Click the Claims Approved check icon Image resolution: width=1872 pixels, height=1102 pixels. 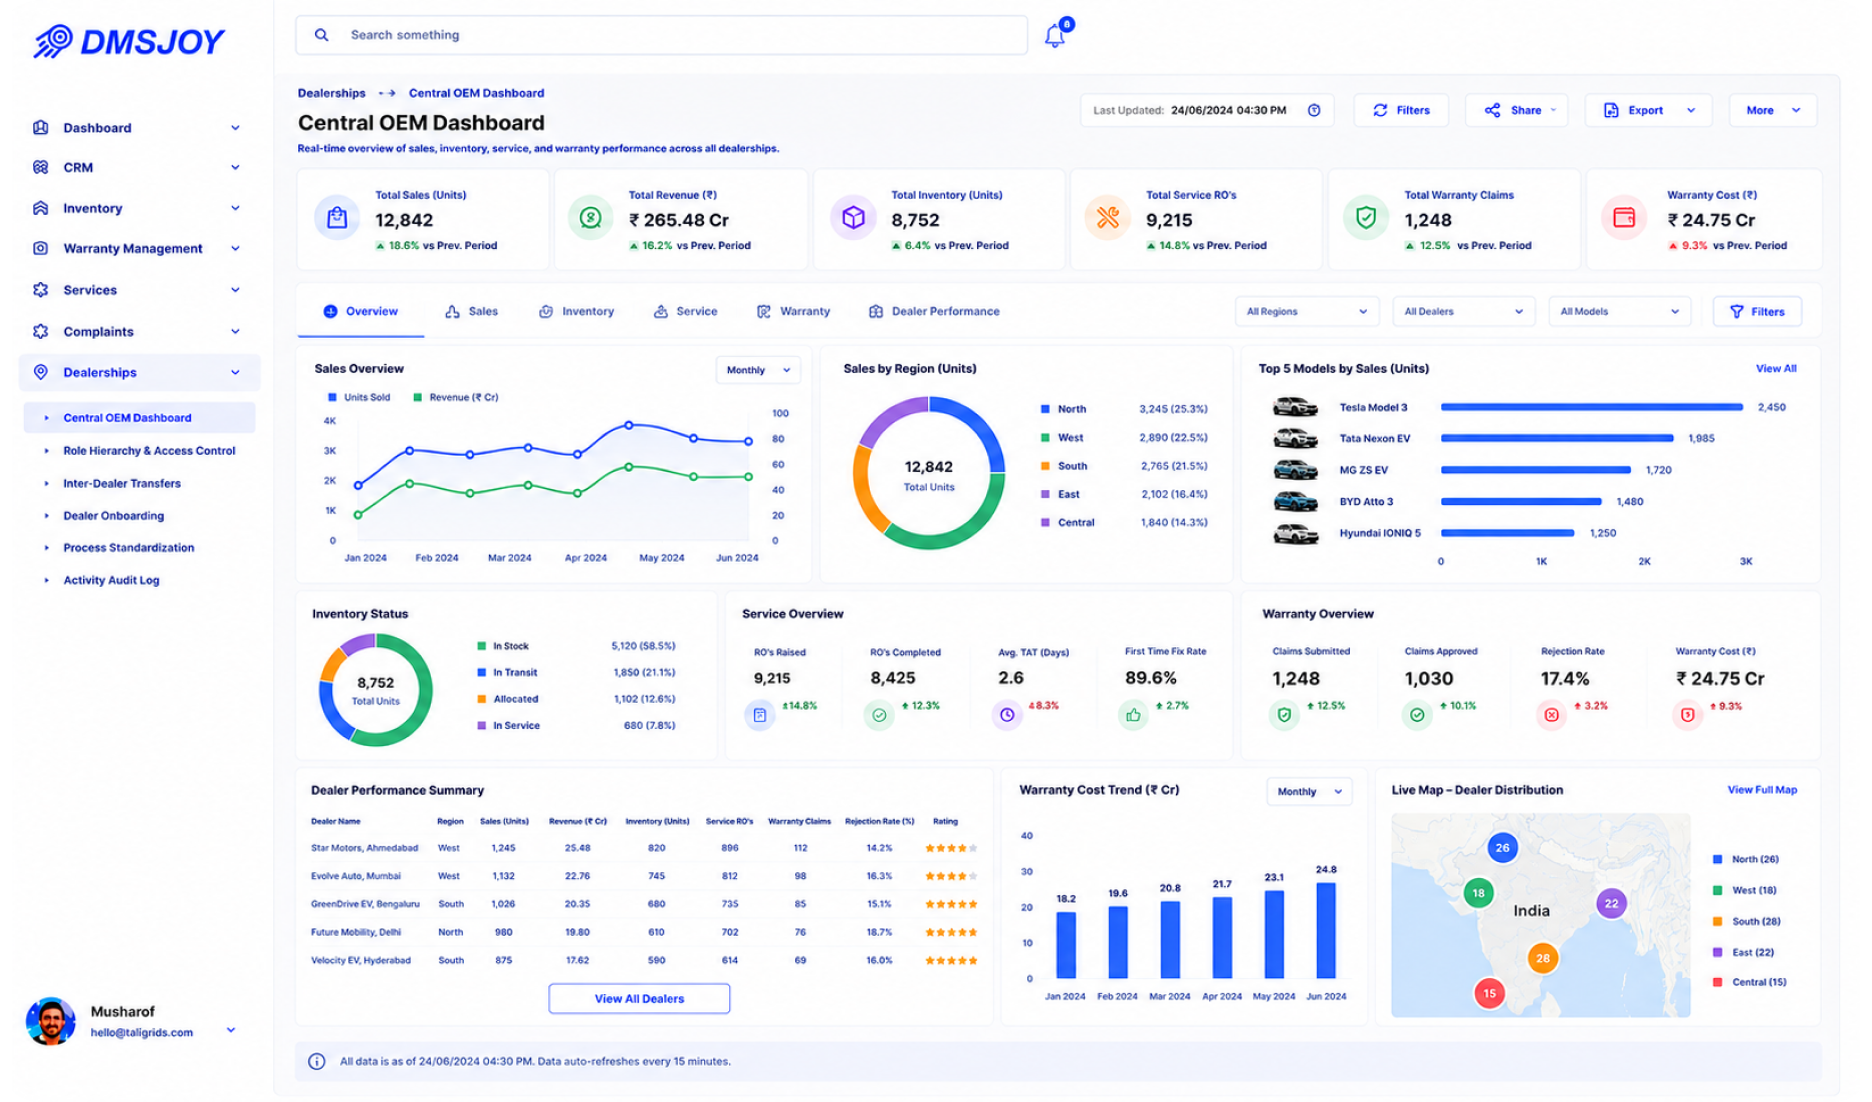click(1417, 715)
